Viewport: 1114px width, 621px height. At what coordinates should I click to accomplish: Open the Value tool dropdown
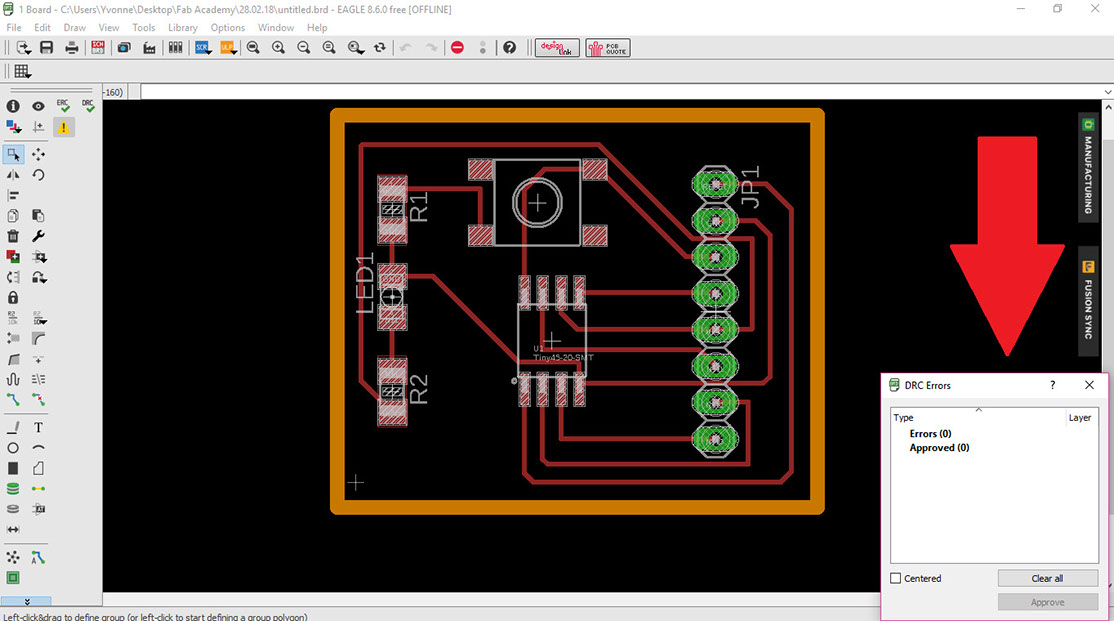(x=38, y=318)
